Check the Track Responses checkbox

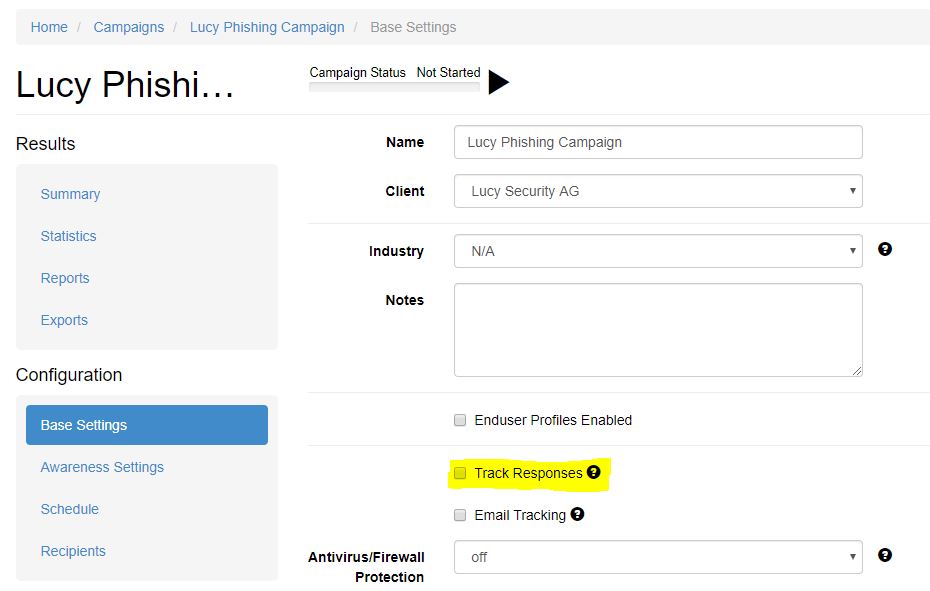(x=460, y=473)
